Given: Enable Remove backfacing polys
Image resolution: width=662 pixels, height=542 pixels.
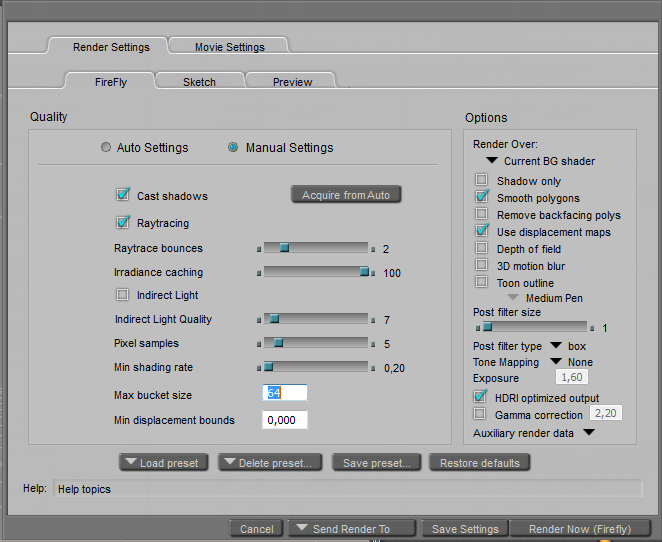Looking at the screenshot, I should click(481, 214).
